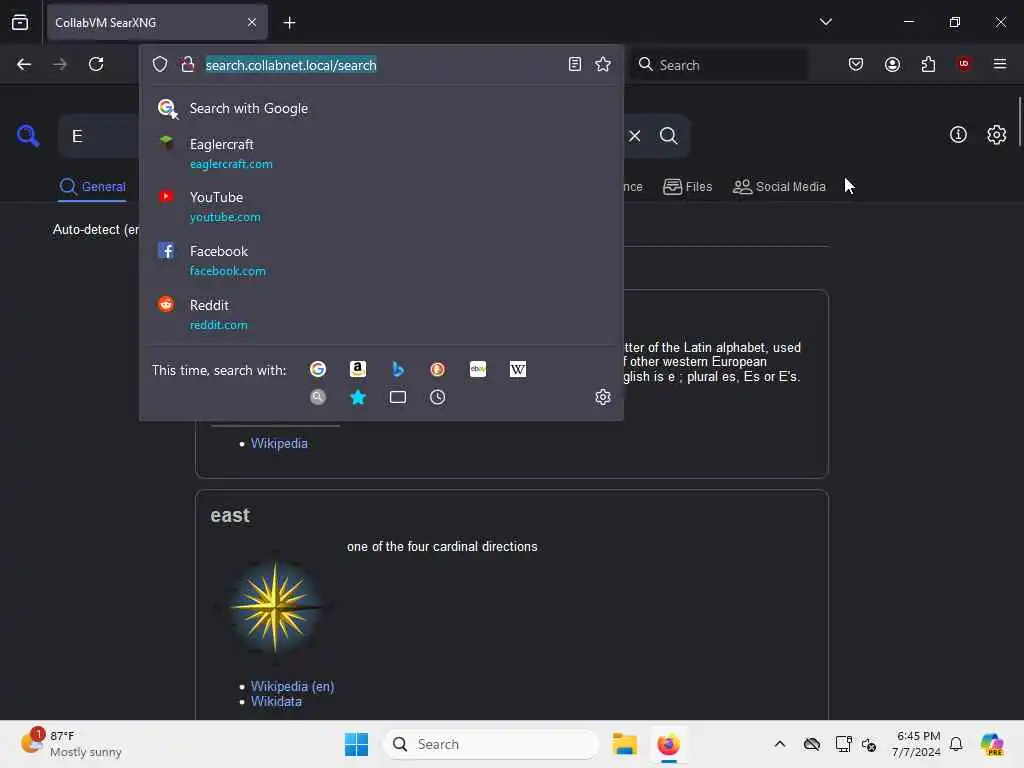Search this time with Google engine icon
1024x768 pixels.
[x=318, y=370]
